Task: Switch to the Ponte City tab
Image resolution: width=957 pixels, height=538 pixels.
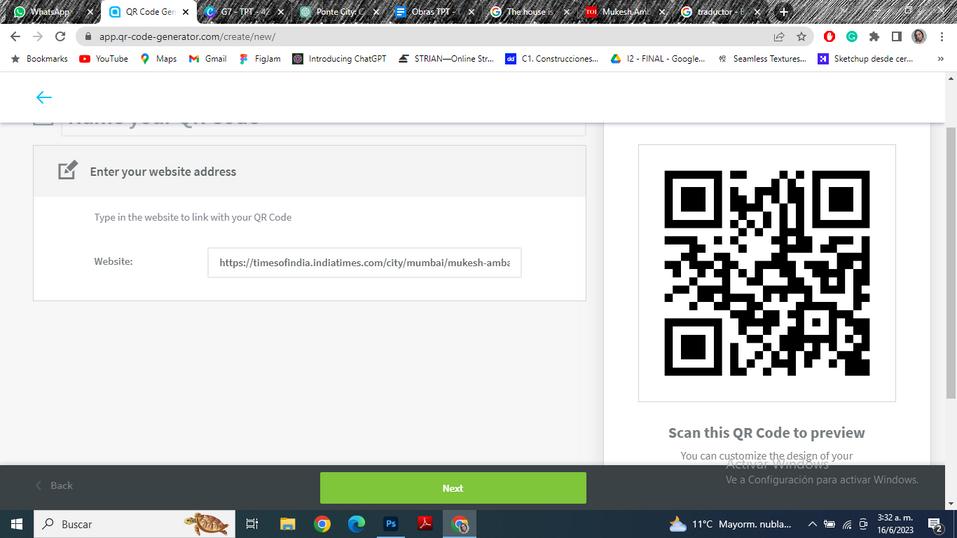Action: click(341, 12)
